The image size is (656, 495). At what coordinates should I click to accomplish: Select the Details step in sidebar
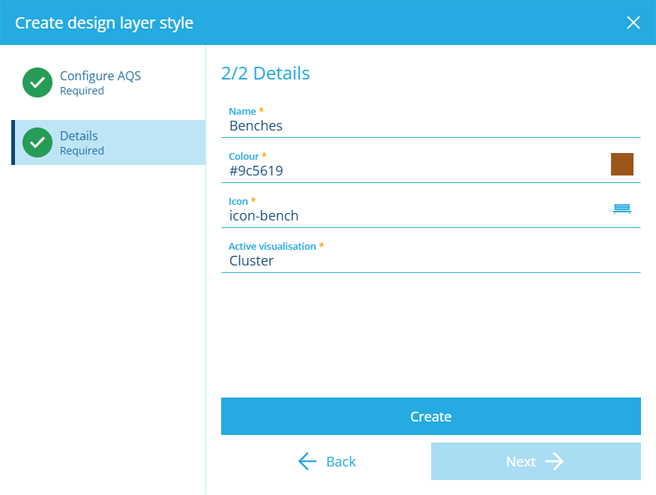[x=108, y=142]
